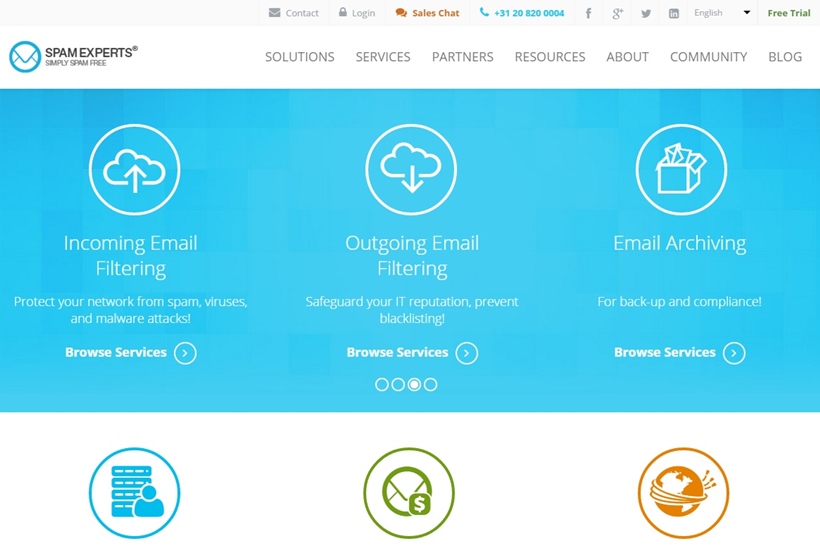820x548 pixels.
Task: Open the Services navigation menu
Action: click(x=383, y=57)
